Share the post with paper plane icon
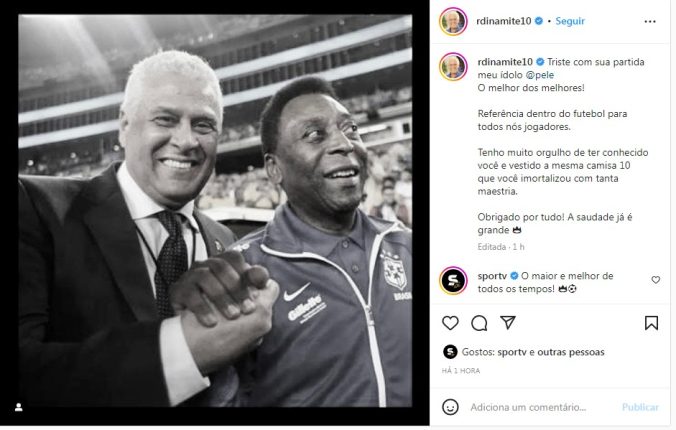This screenshot has height=430, width=676. click(507, 323)
